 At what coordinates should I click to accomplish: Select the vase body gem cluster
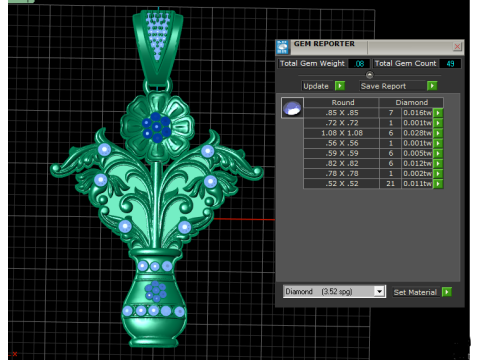pos(155,291)
